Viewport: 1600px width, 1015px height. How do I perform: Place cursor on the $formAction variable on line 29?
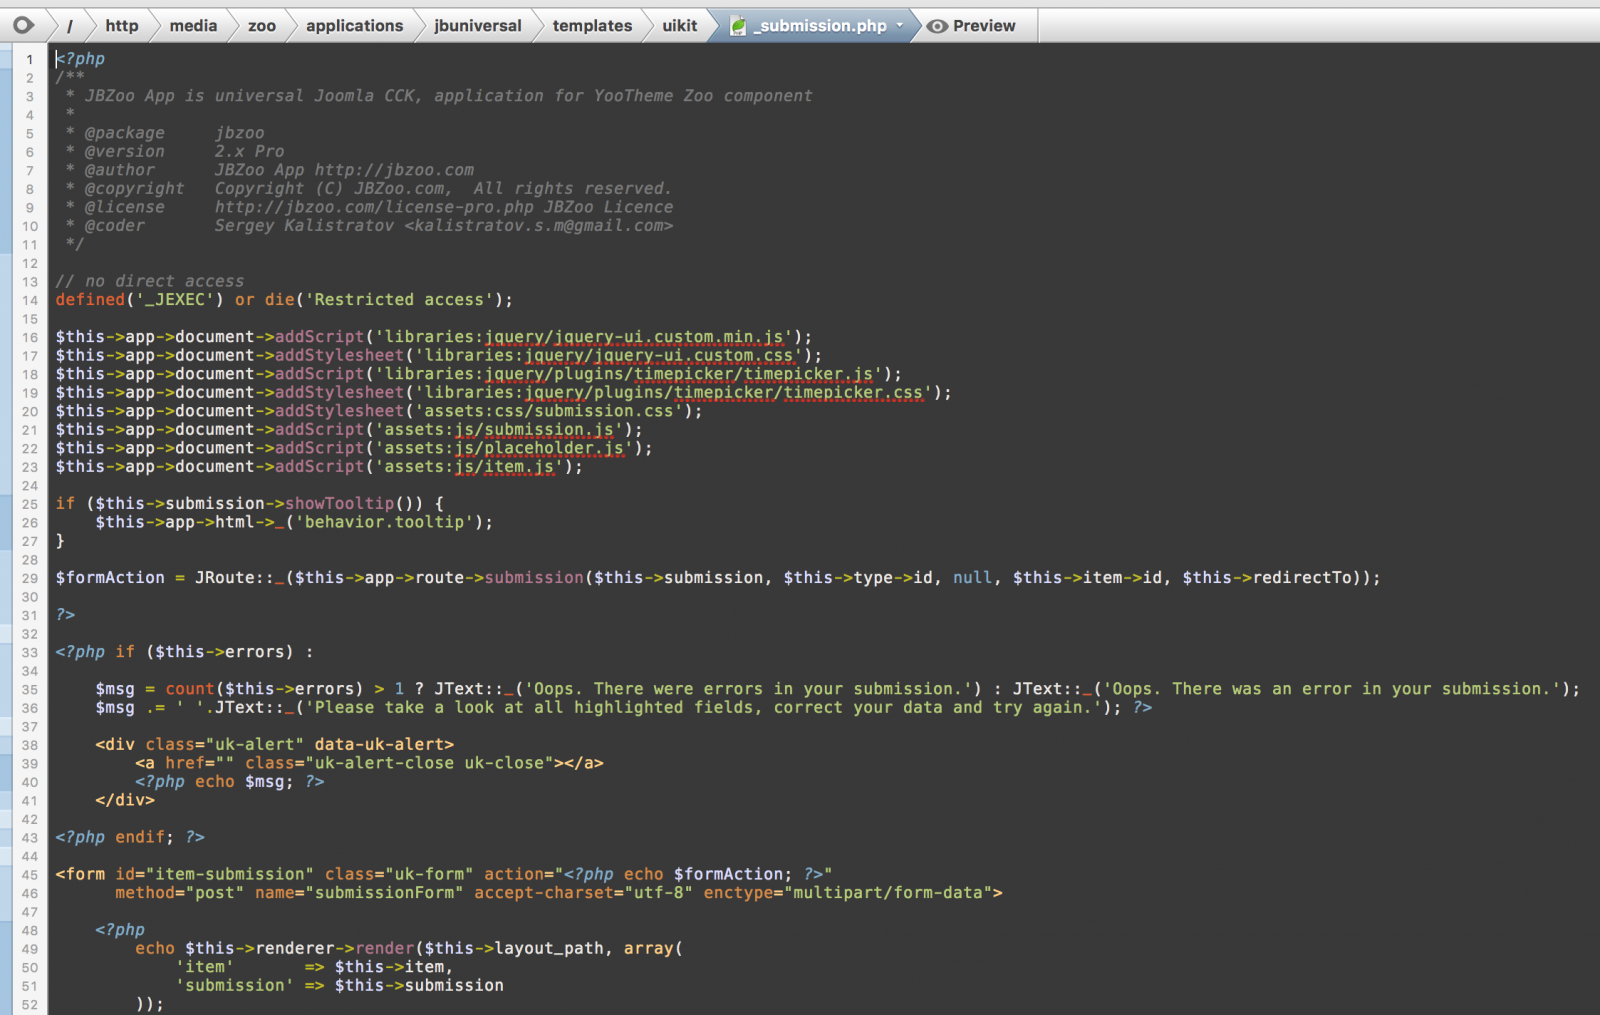coord(110,578)
